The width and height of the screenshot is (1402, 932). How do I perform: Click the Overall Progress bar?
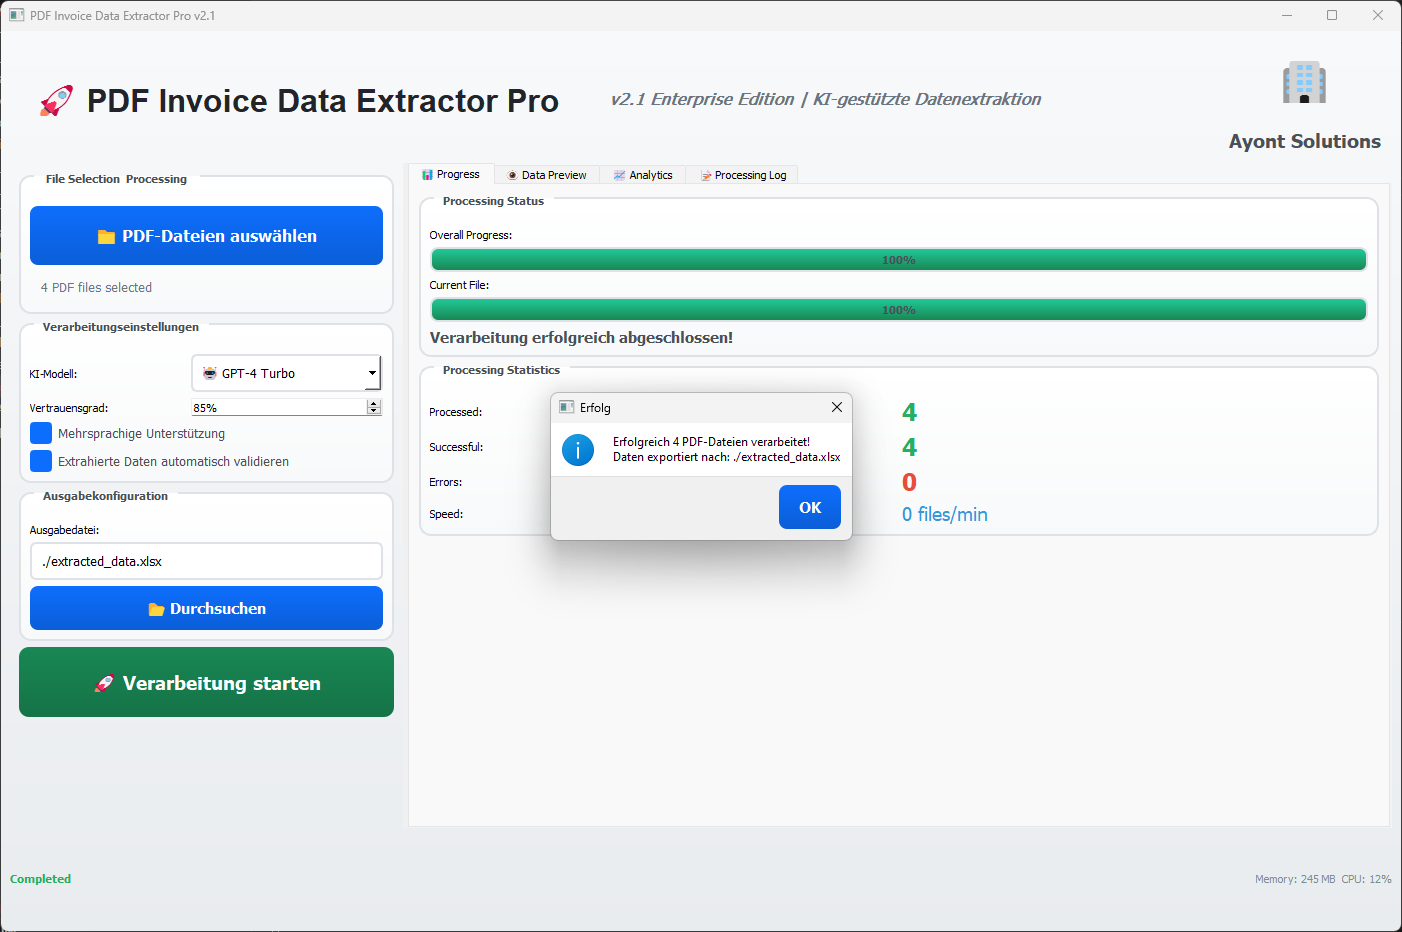pyautogui.click(x=898, y=260)
